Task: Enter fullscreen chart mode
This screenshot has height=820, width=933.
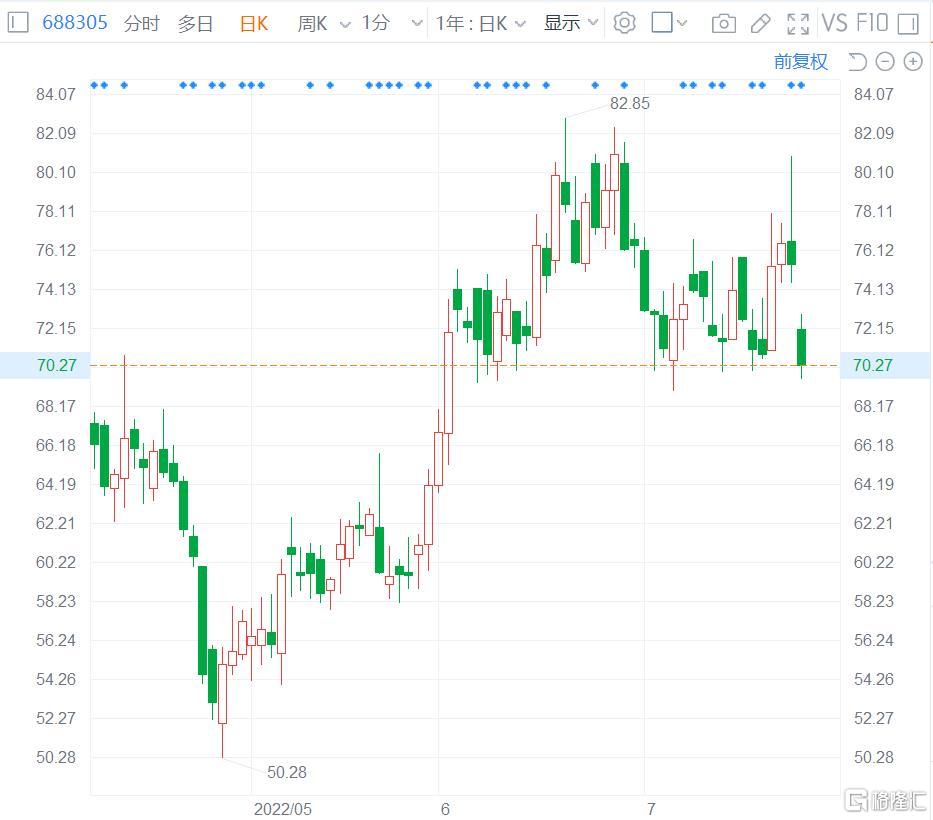Action: coord(797,24)
